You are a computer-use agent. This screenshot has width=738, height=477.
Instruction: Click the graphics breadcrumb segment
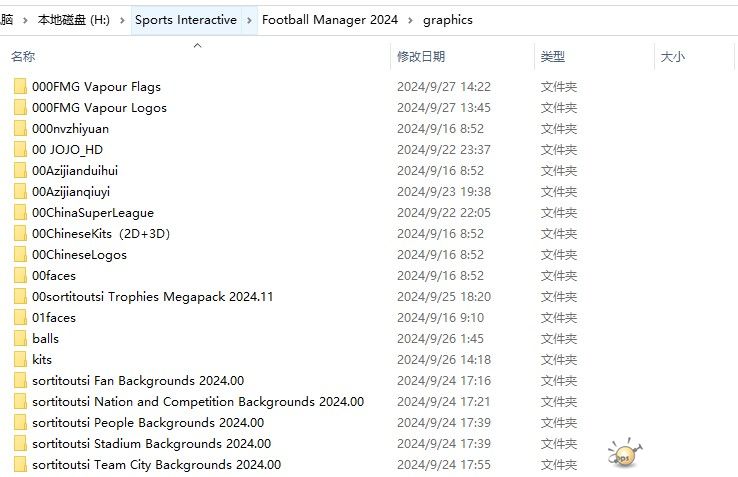tap(448, 20)
